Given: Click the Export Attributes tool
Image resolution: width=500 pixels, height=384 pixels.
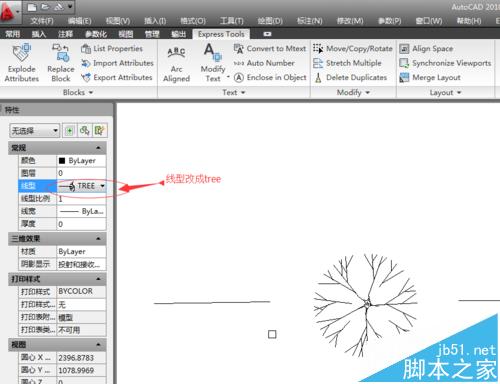Looking at the screenshot, I should tap(117, 77).
